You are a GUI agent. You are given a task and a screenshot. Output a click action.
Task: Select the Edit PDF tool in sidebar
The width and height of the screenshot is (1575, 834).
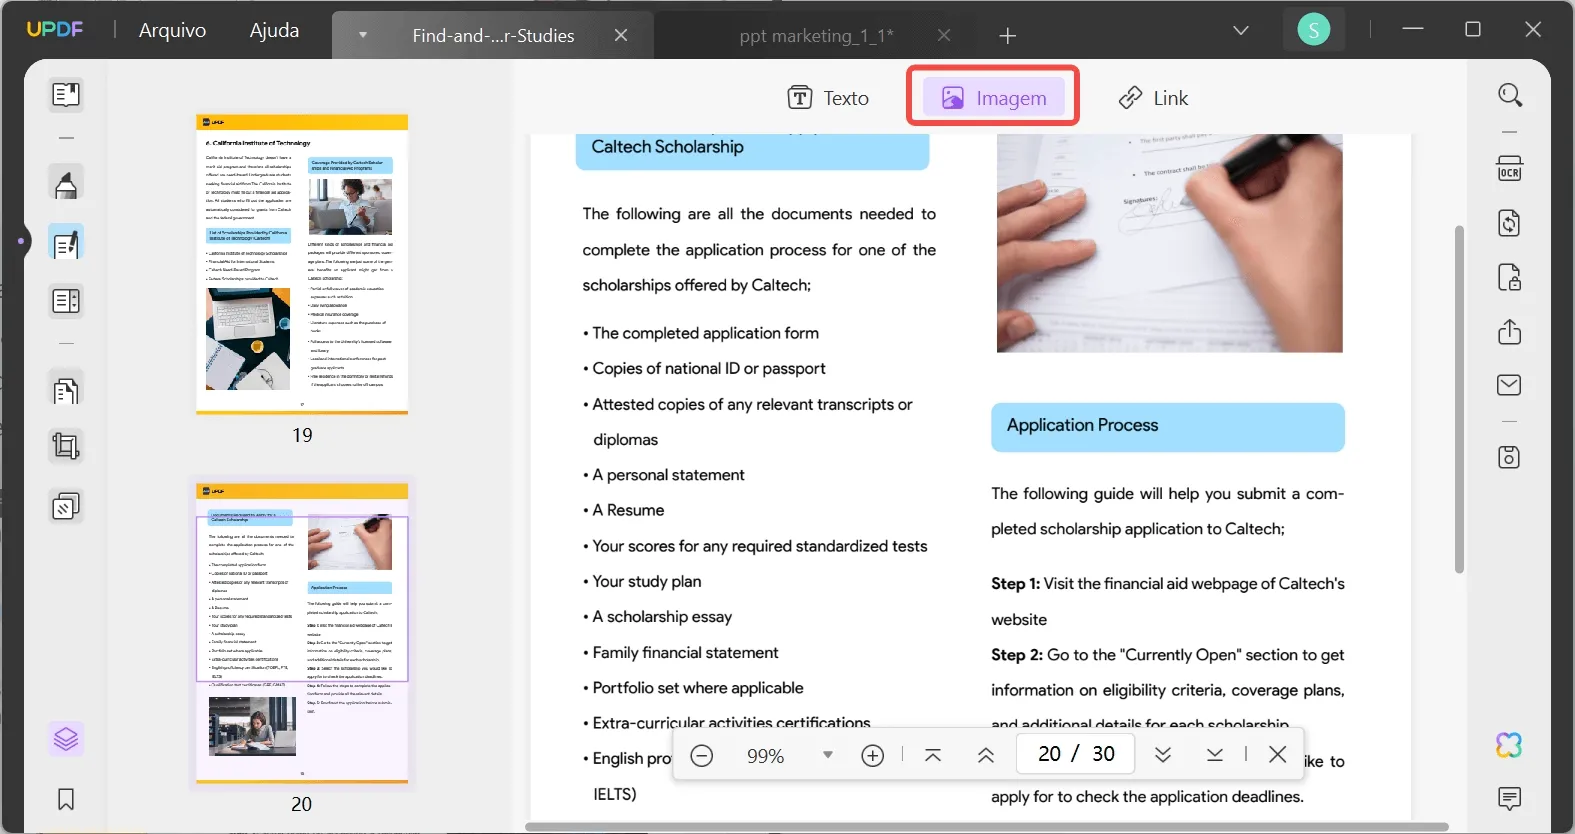[x=66, y=244]
